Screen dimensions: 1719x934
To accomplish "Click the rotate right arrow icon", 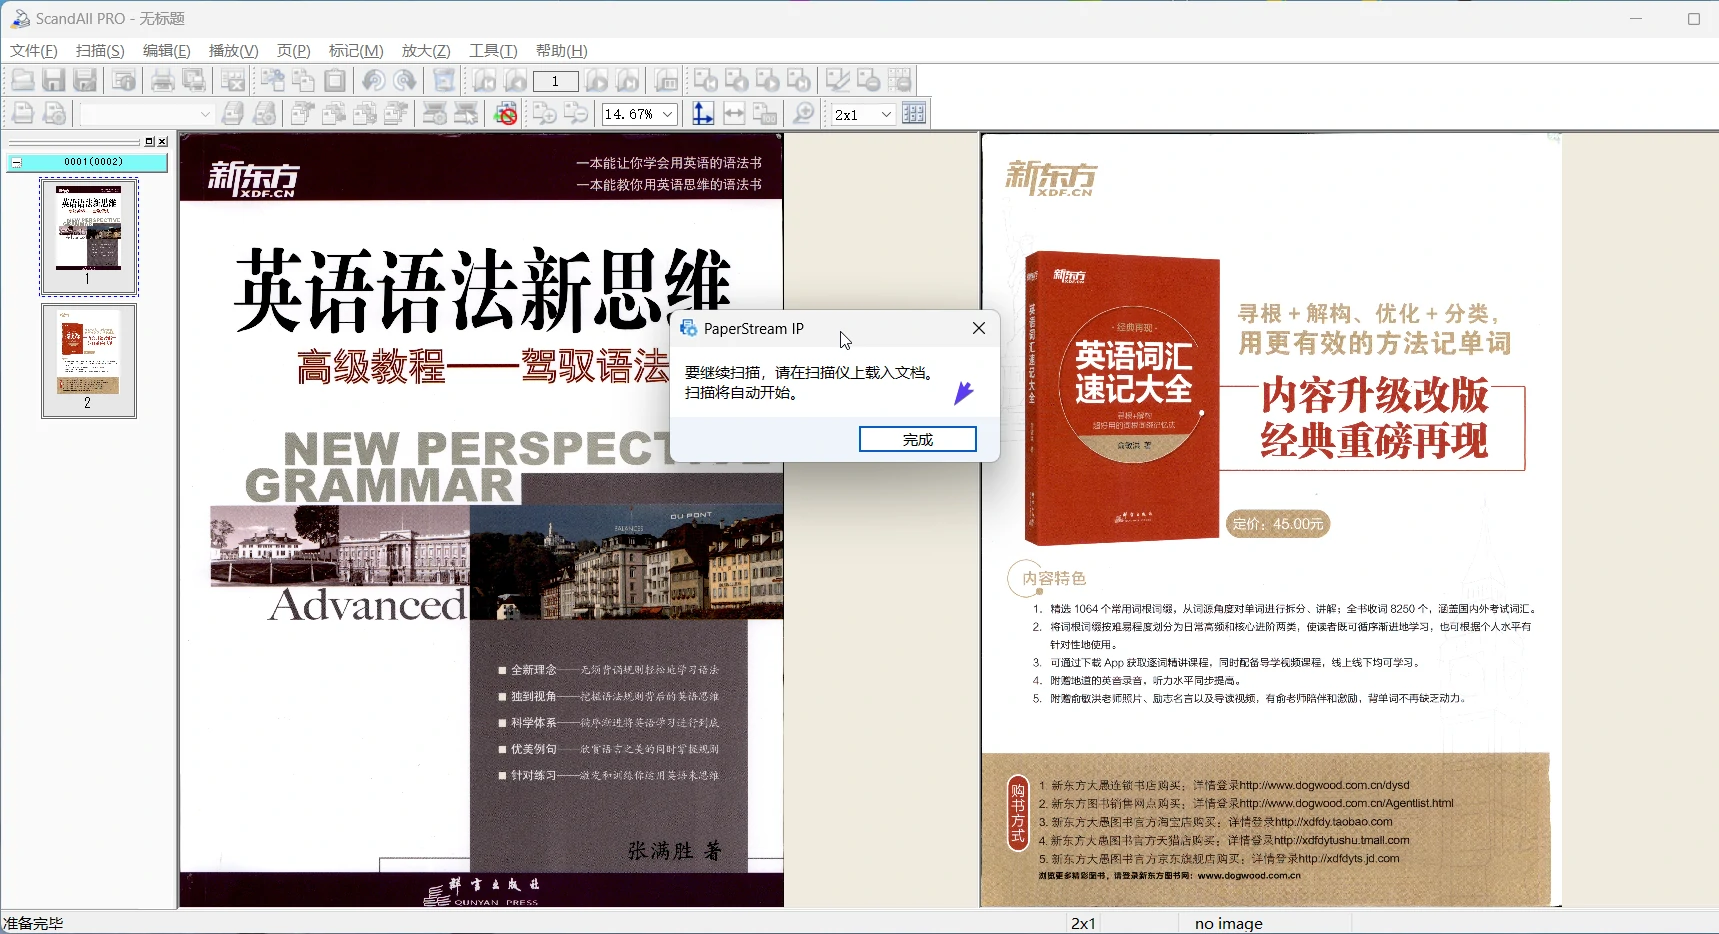I will [x=405, y=81].
